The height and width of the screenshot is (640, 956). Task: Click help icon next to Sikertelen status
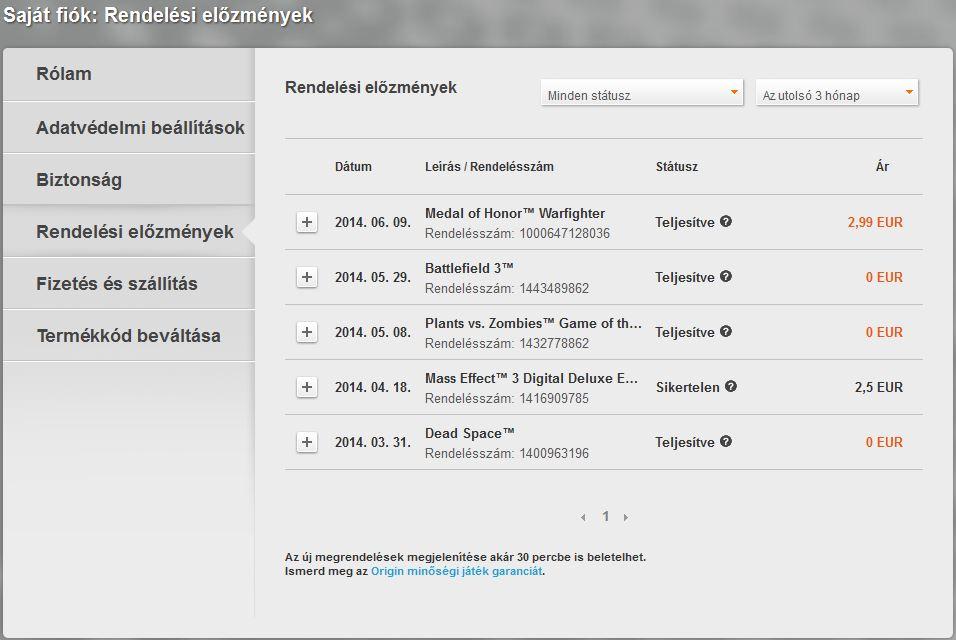[731, 386]
